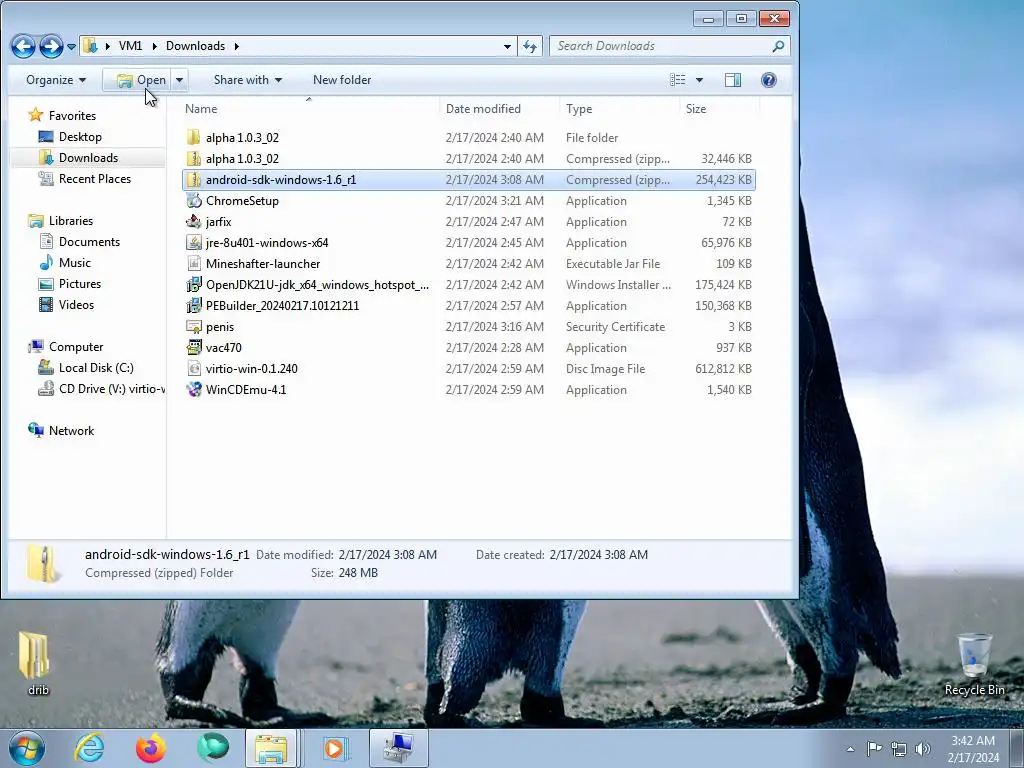Open Recent Places in navigation pane
Viewport: 1024px width, 768px height.
95,178
